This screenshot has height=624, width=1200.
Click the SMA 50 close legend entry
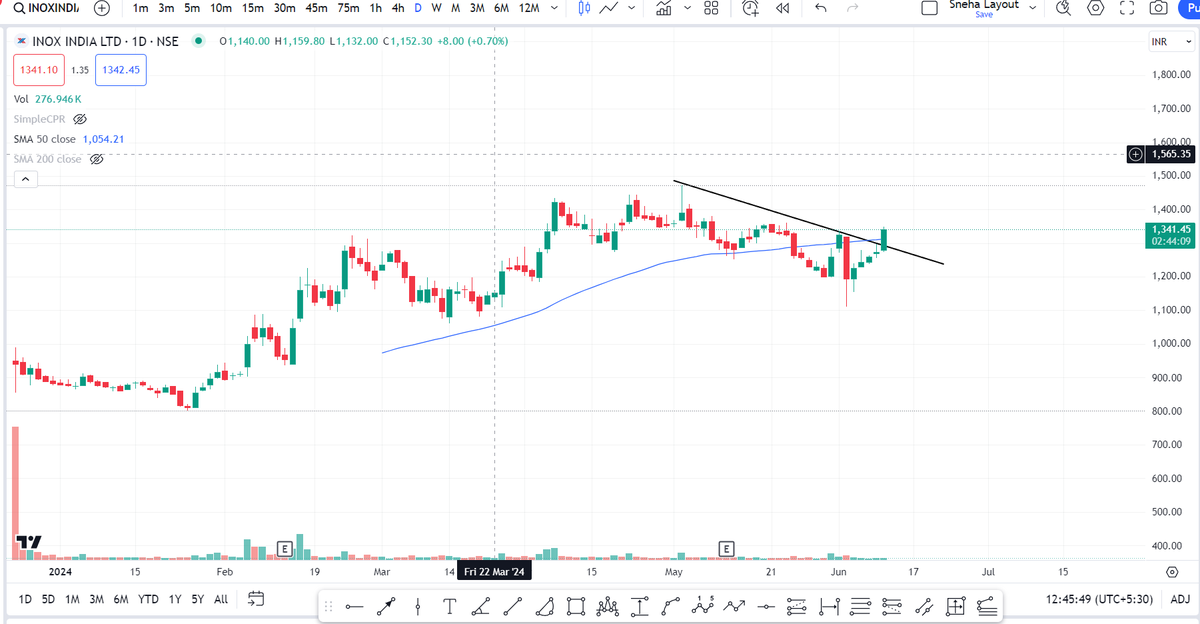coord(68,139)
